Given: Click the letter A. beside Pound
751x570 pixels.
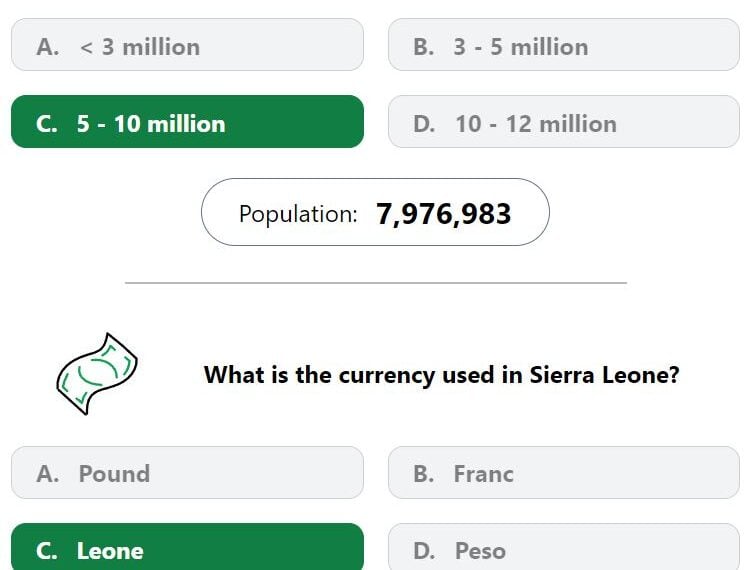Looking at the screenshot, I should [47, 474].
